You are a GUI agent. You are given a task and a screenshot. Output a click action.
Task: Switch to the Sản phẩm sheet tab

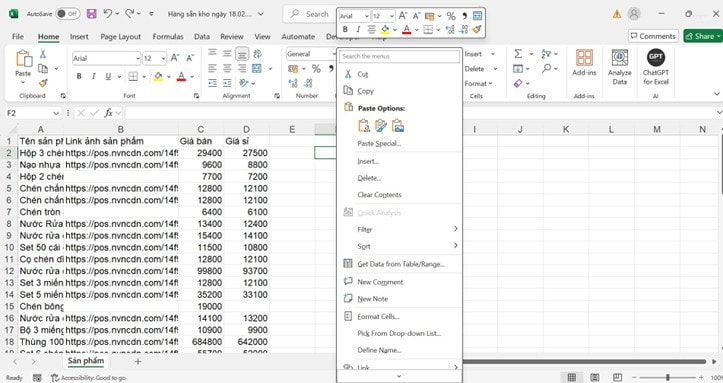[86, 361]
